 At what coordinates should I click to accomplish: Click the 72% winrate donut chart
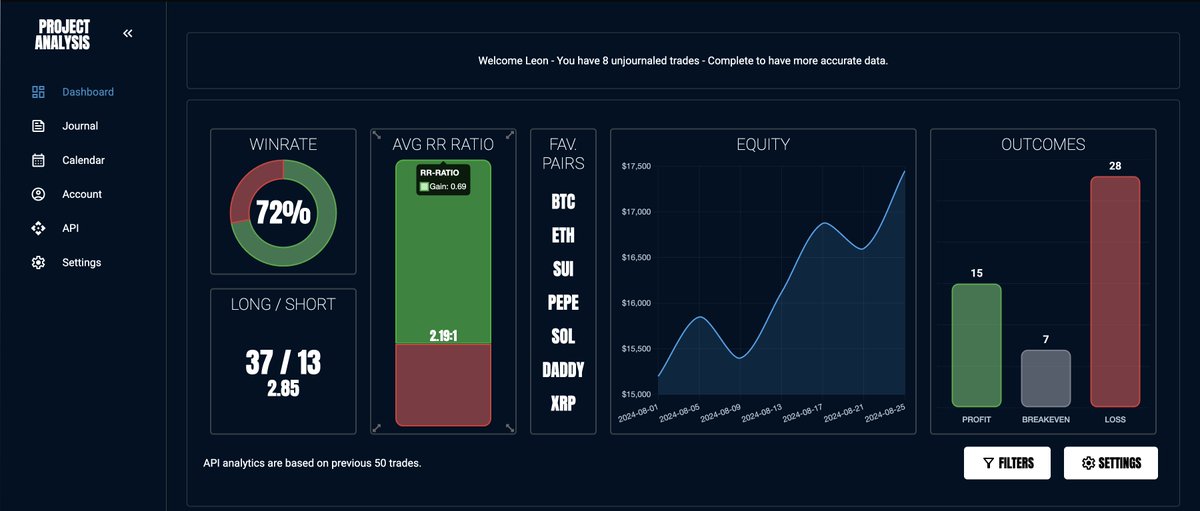[x=283, y=212]
